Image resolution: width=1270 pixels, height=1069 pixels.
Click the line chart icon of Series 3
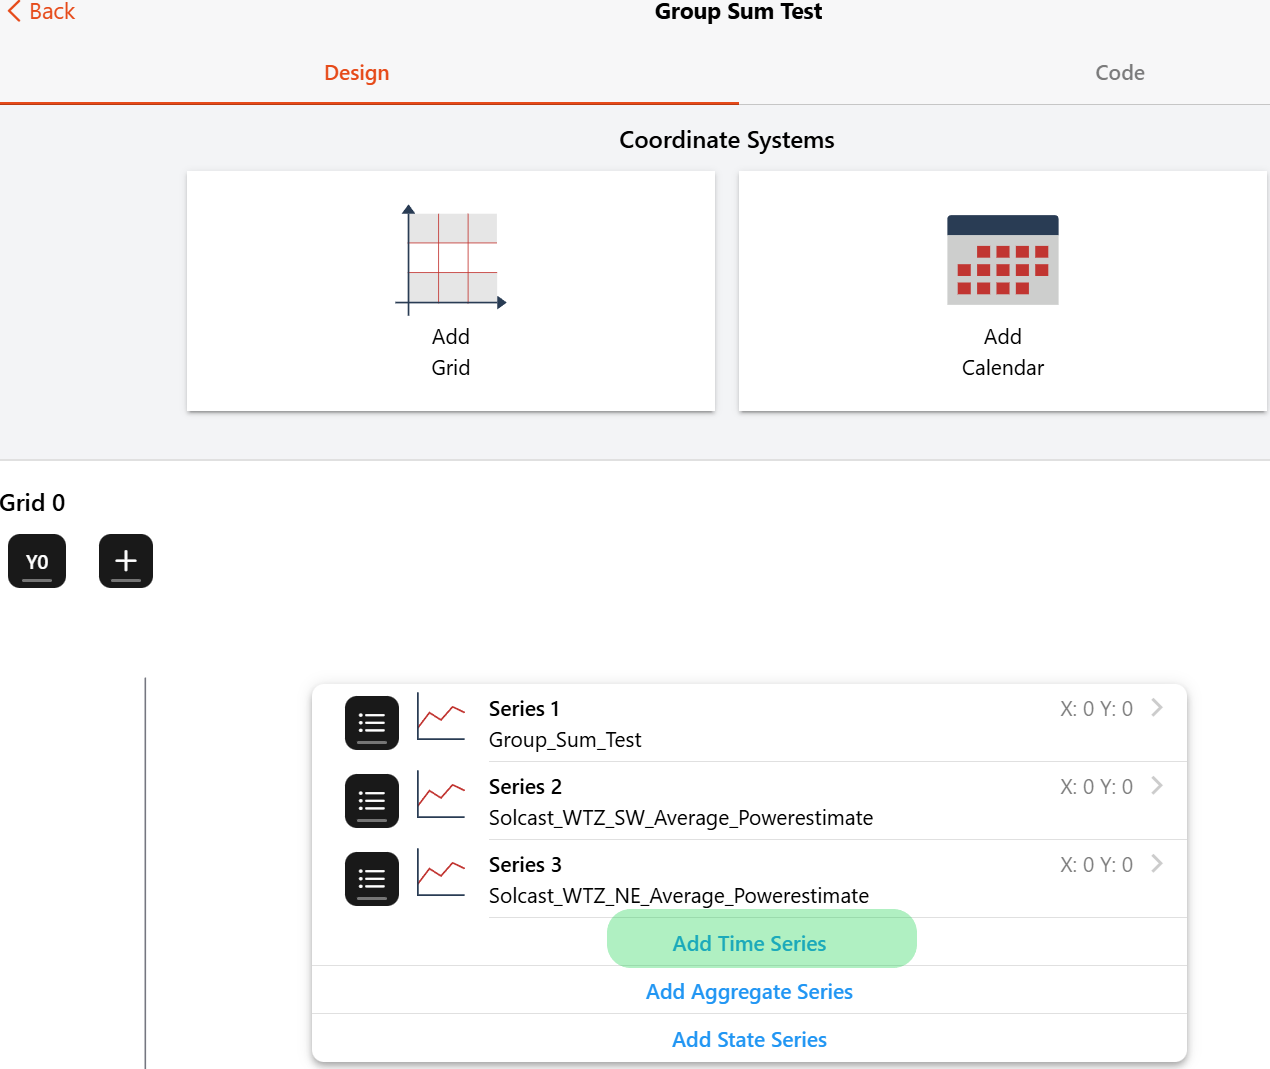point(441,873)
